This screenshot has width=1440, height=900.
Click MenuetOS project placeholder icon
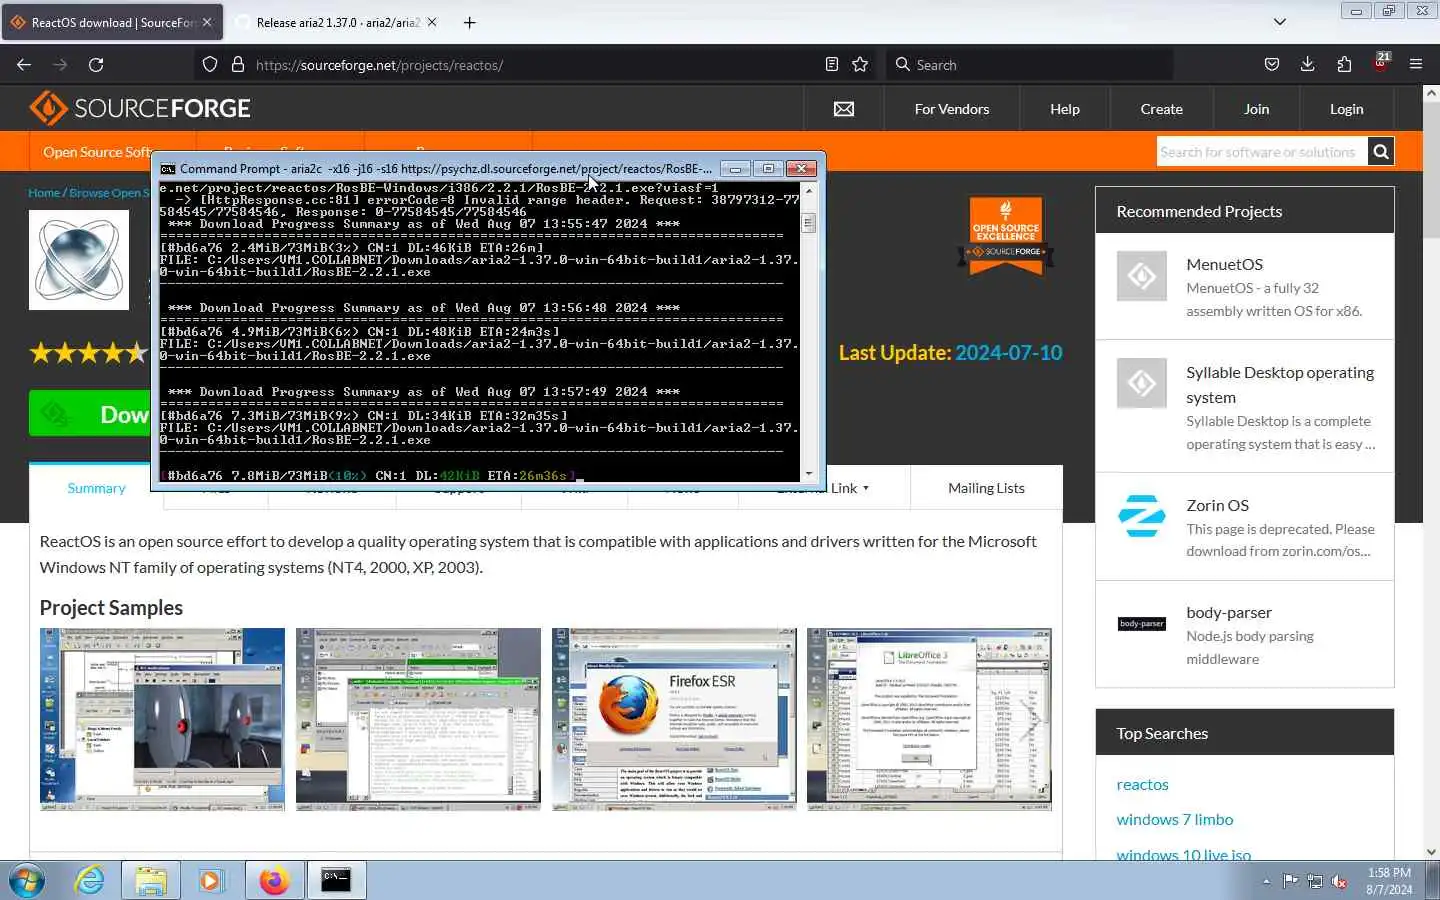point(1142,276)
